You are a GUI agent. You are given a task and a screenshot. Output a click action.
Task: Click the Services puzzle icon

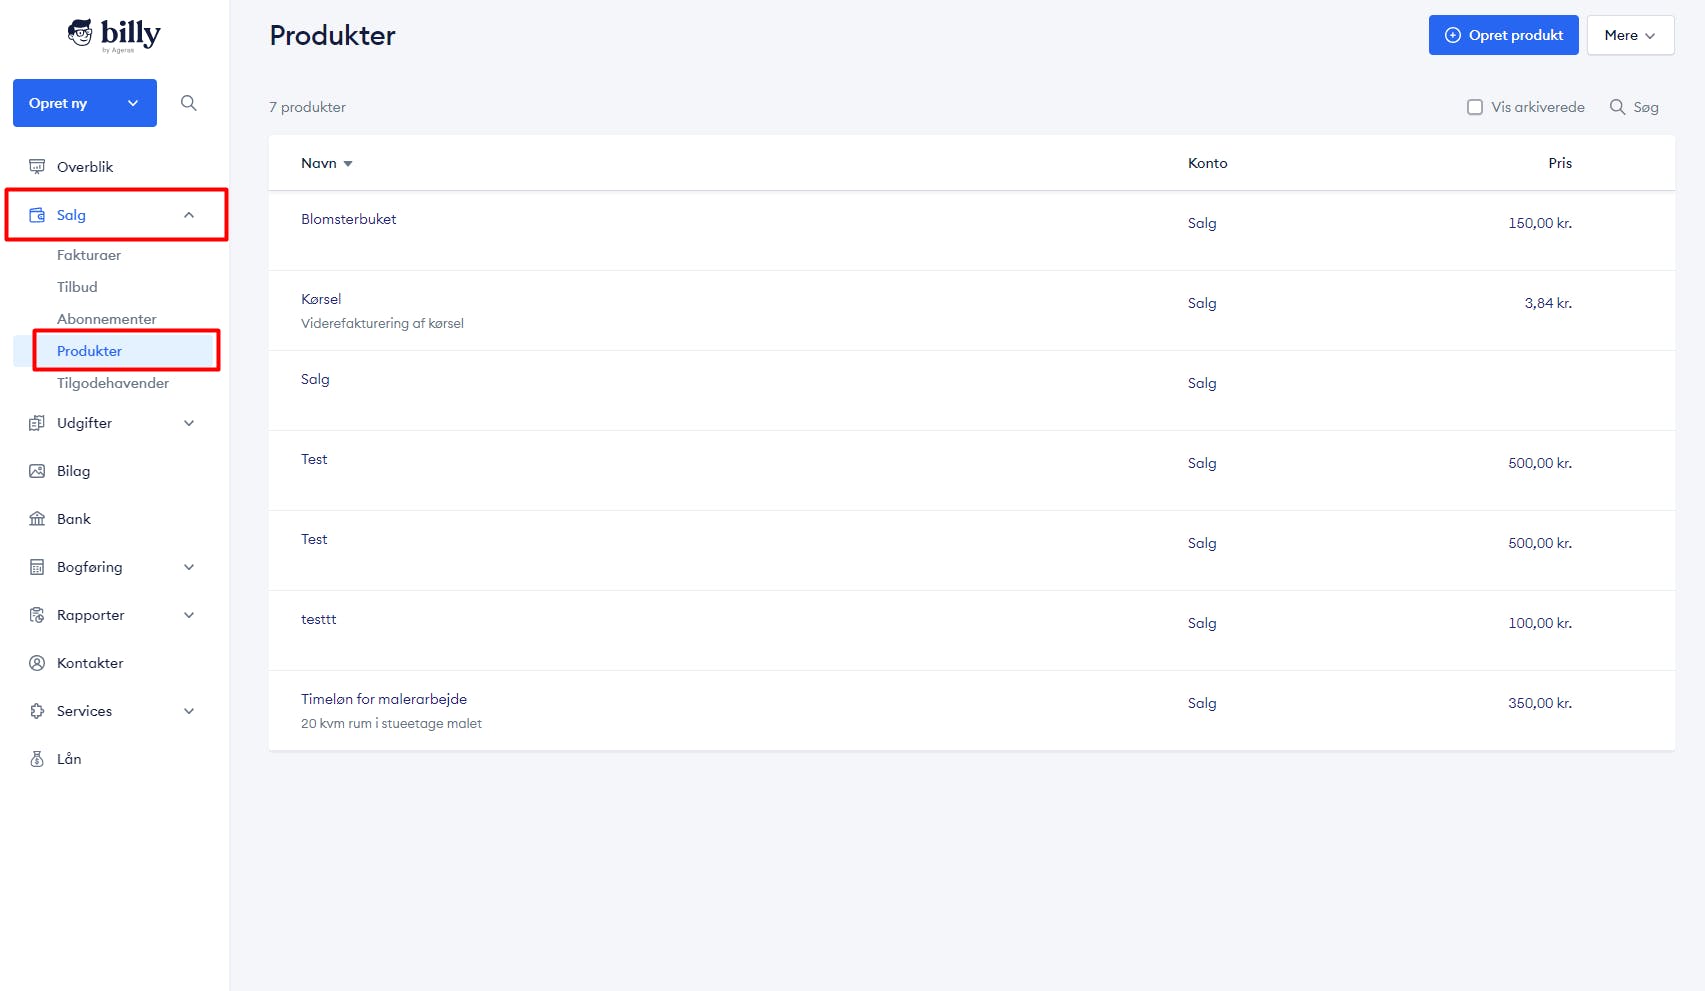tap(37, 711)
